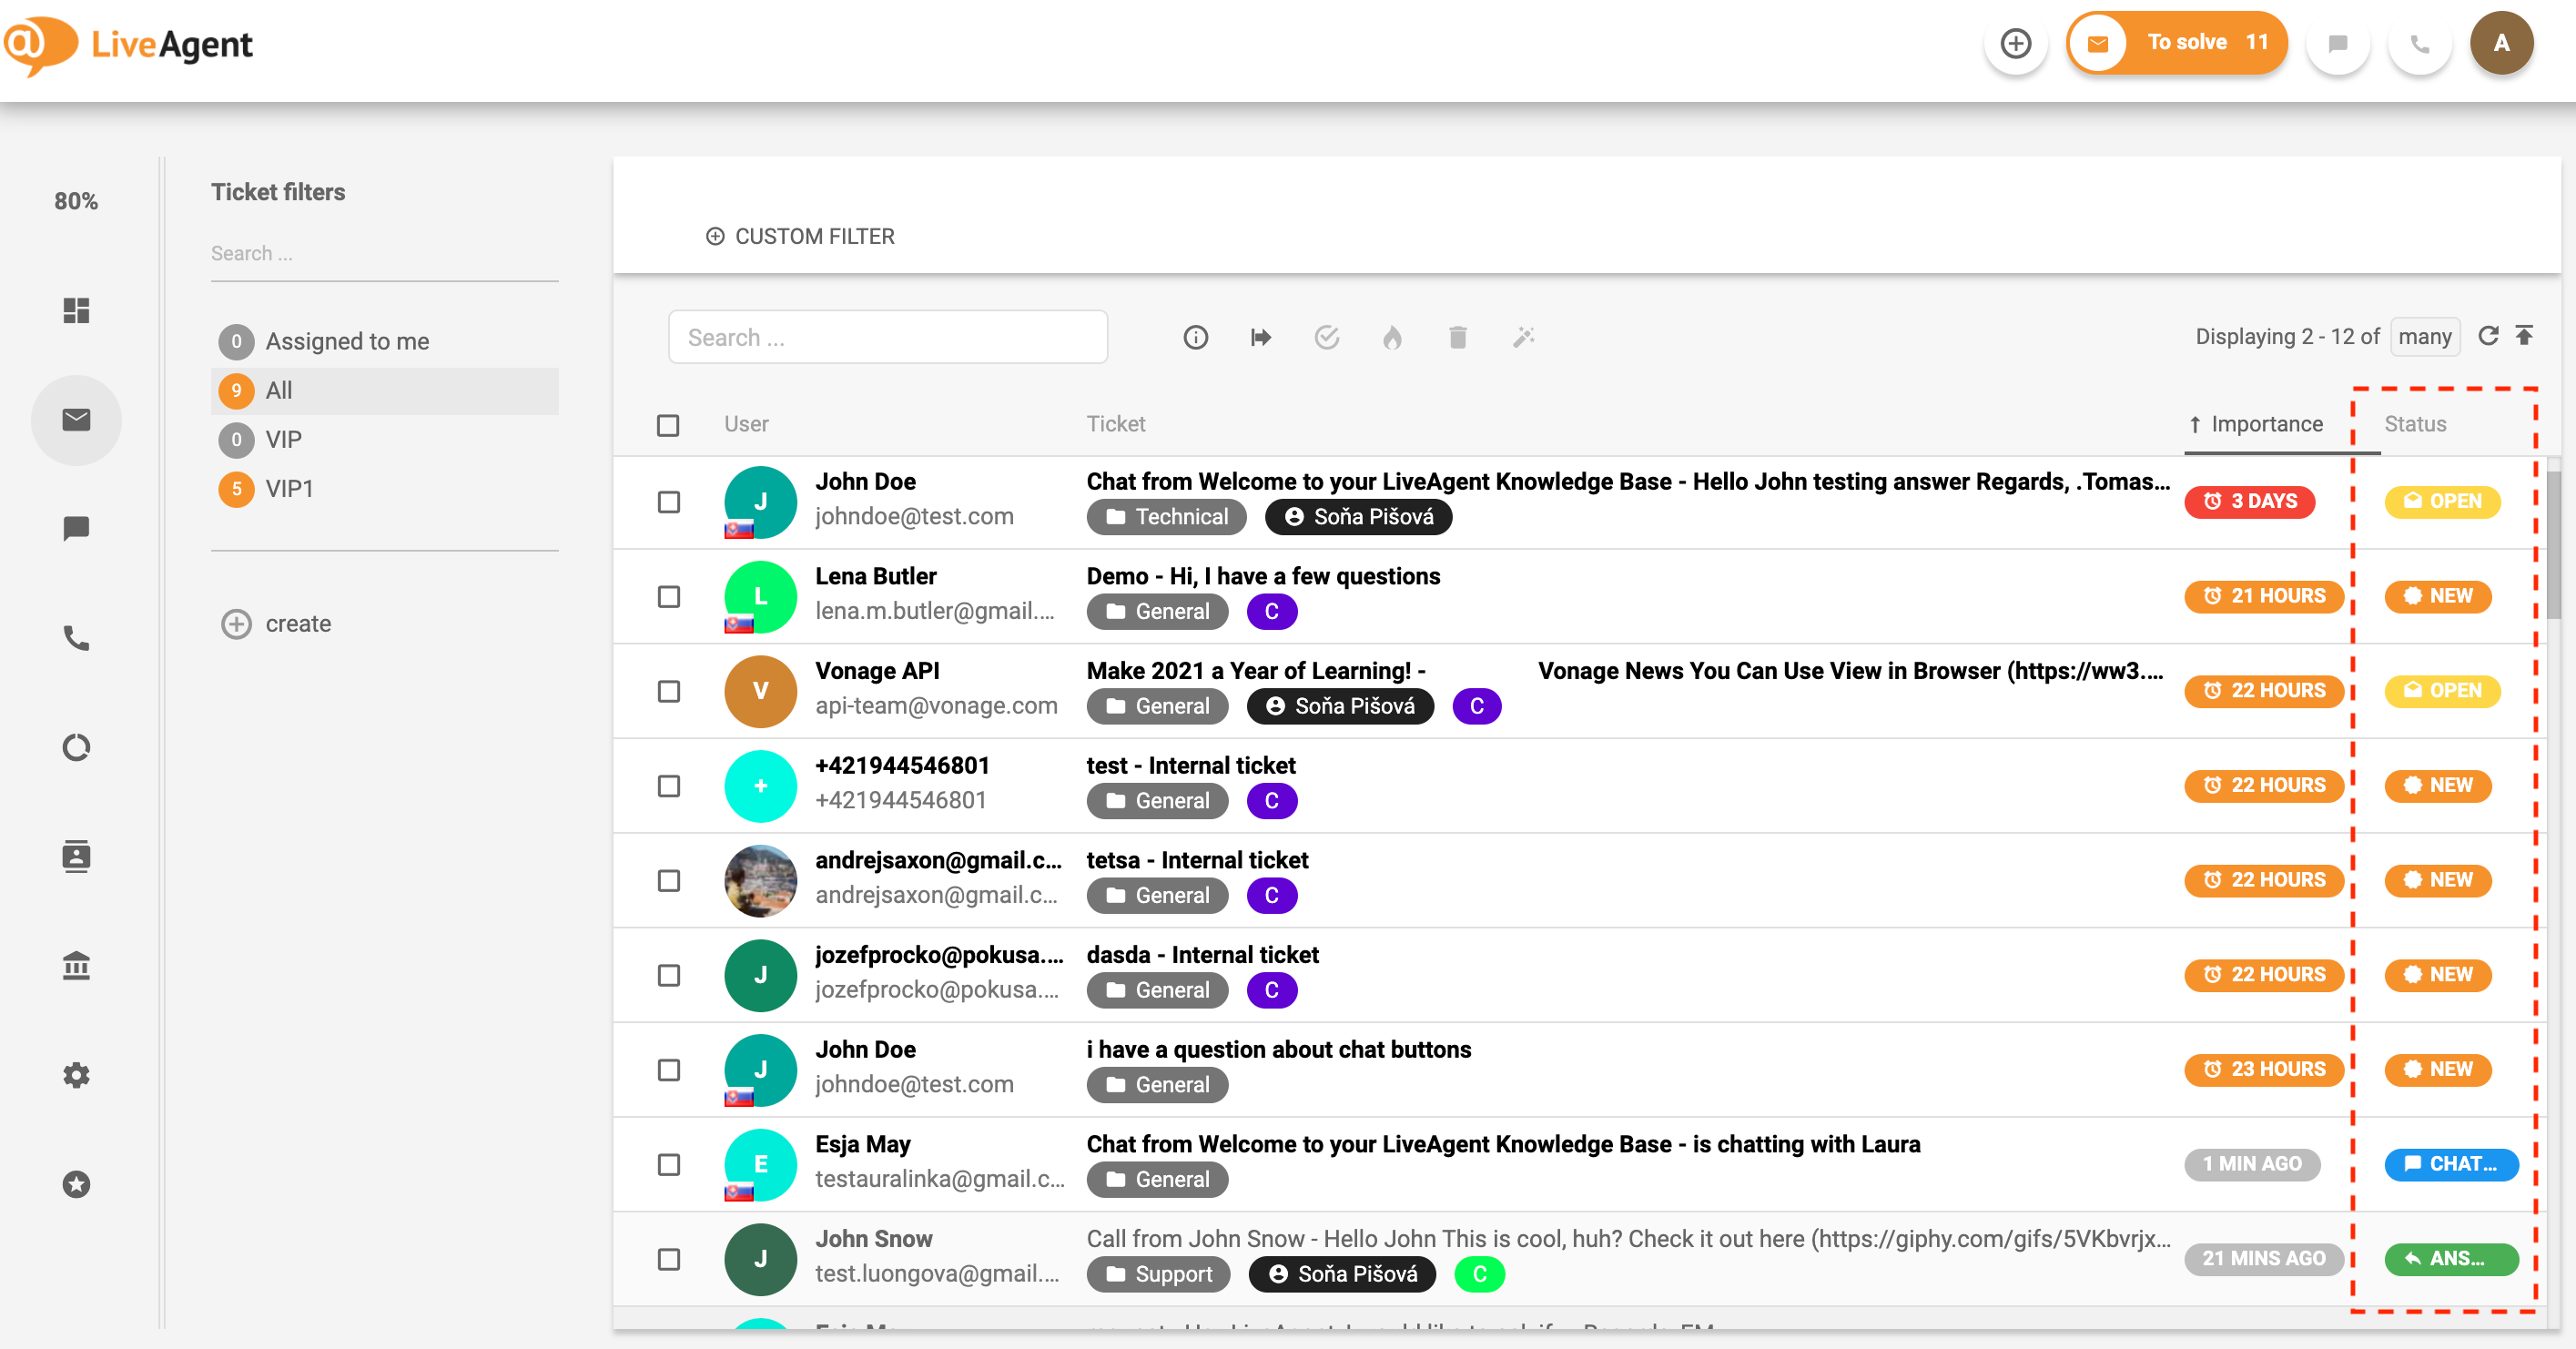Open the Knowledge base bank icon in sidebar

(76, 966)
